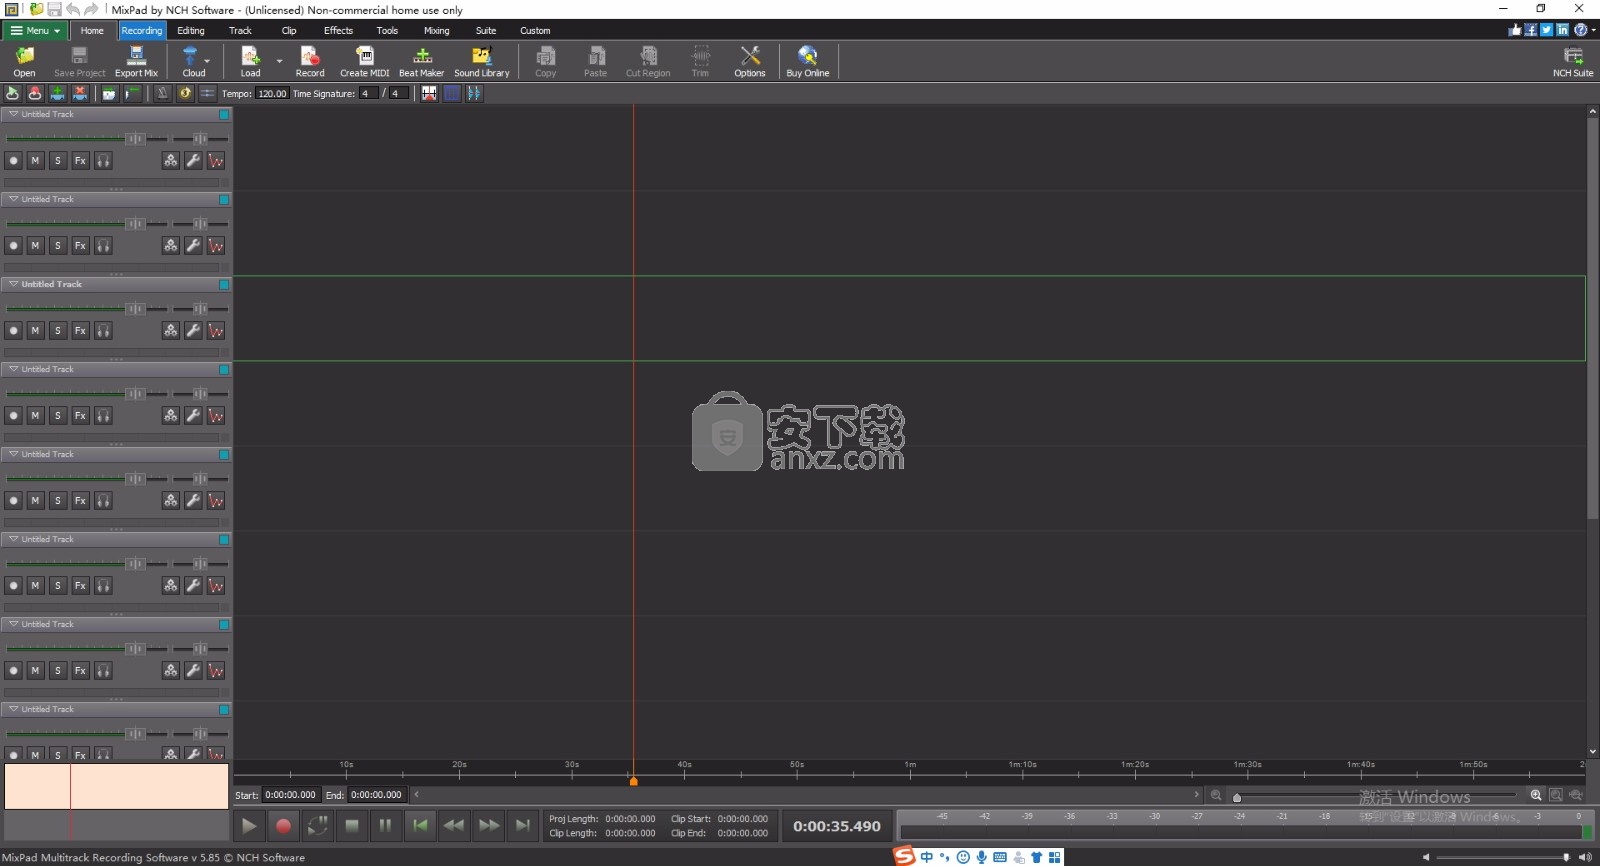Click the metronome icon in the small toolbar
The width and height of the screenshot is (1600, 866).
pos(162,93)
